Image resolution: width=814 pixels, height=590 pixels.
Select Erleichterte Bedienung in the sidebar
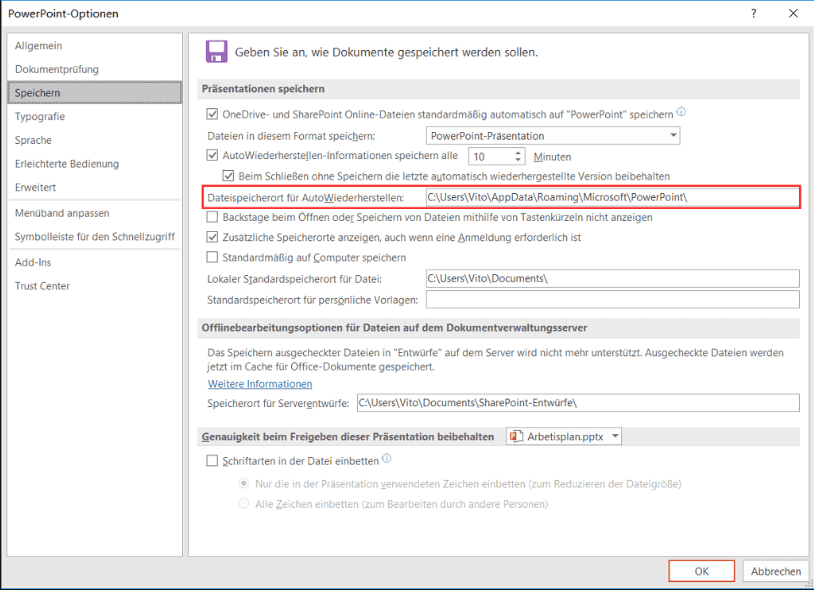[94, 163]
